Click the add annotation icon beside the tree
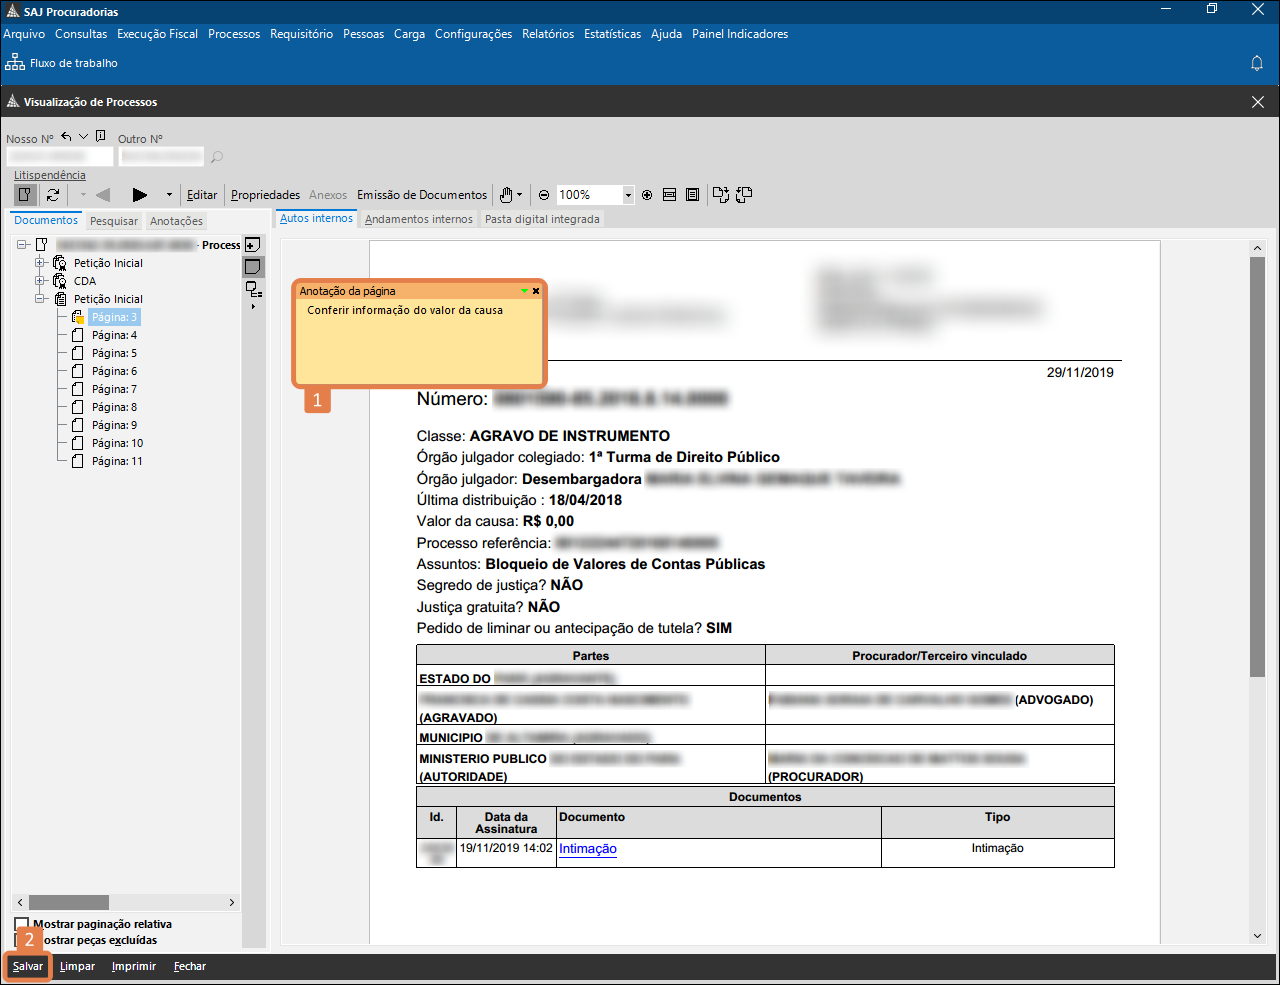 (253, 245)
